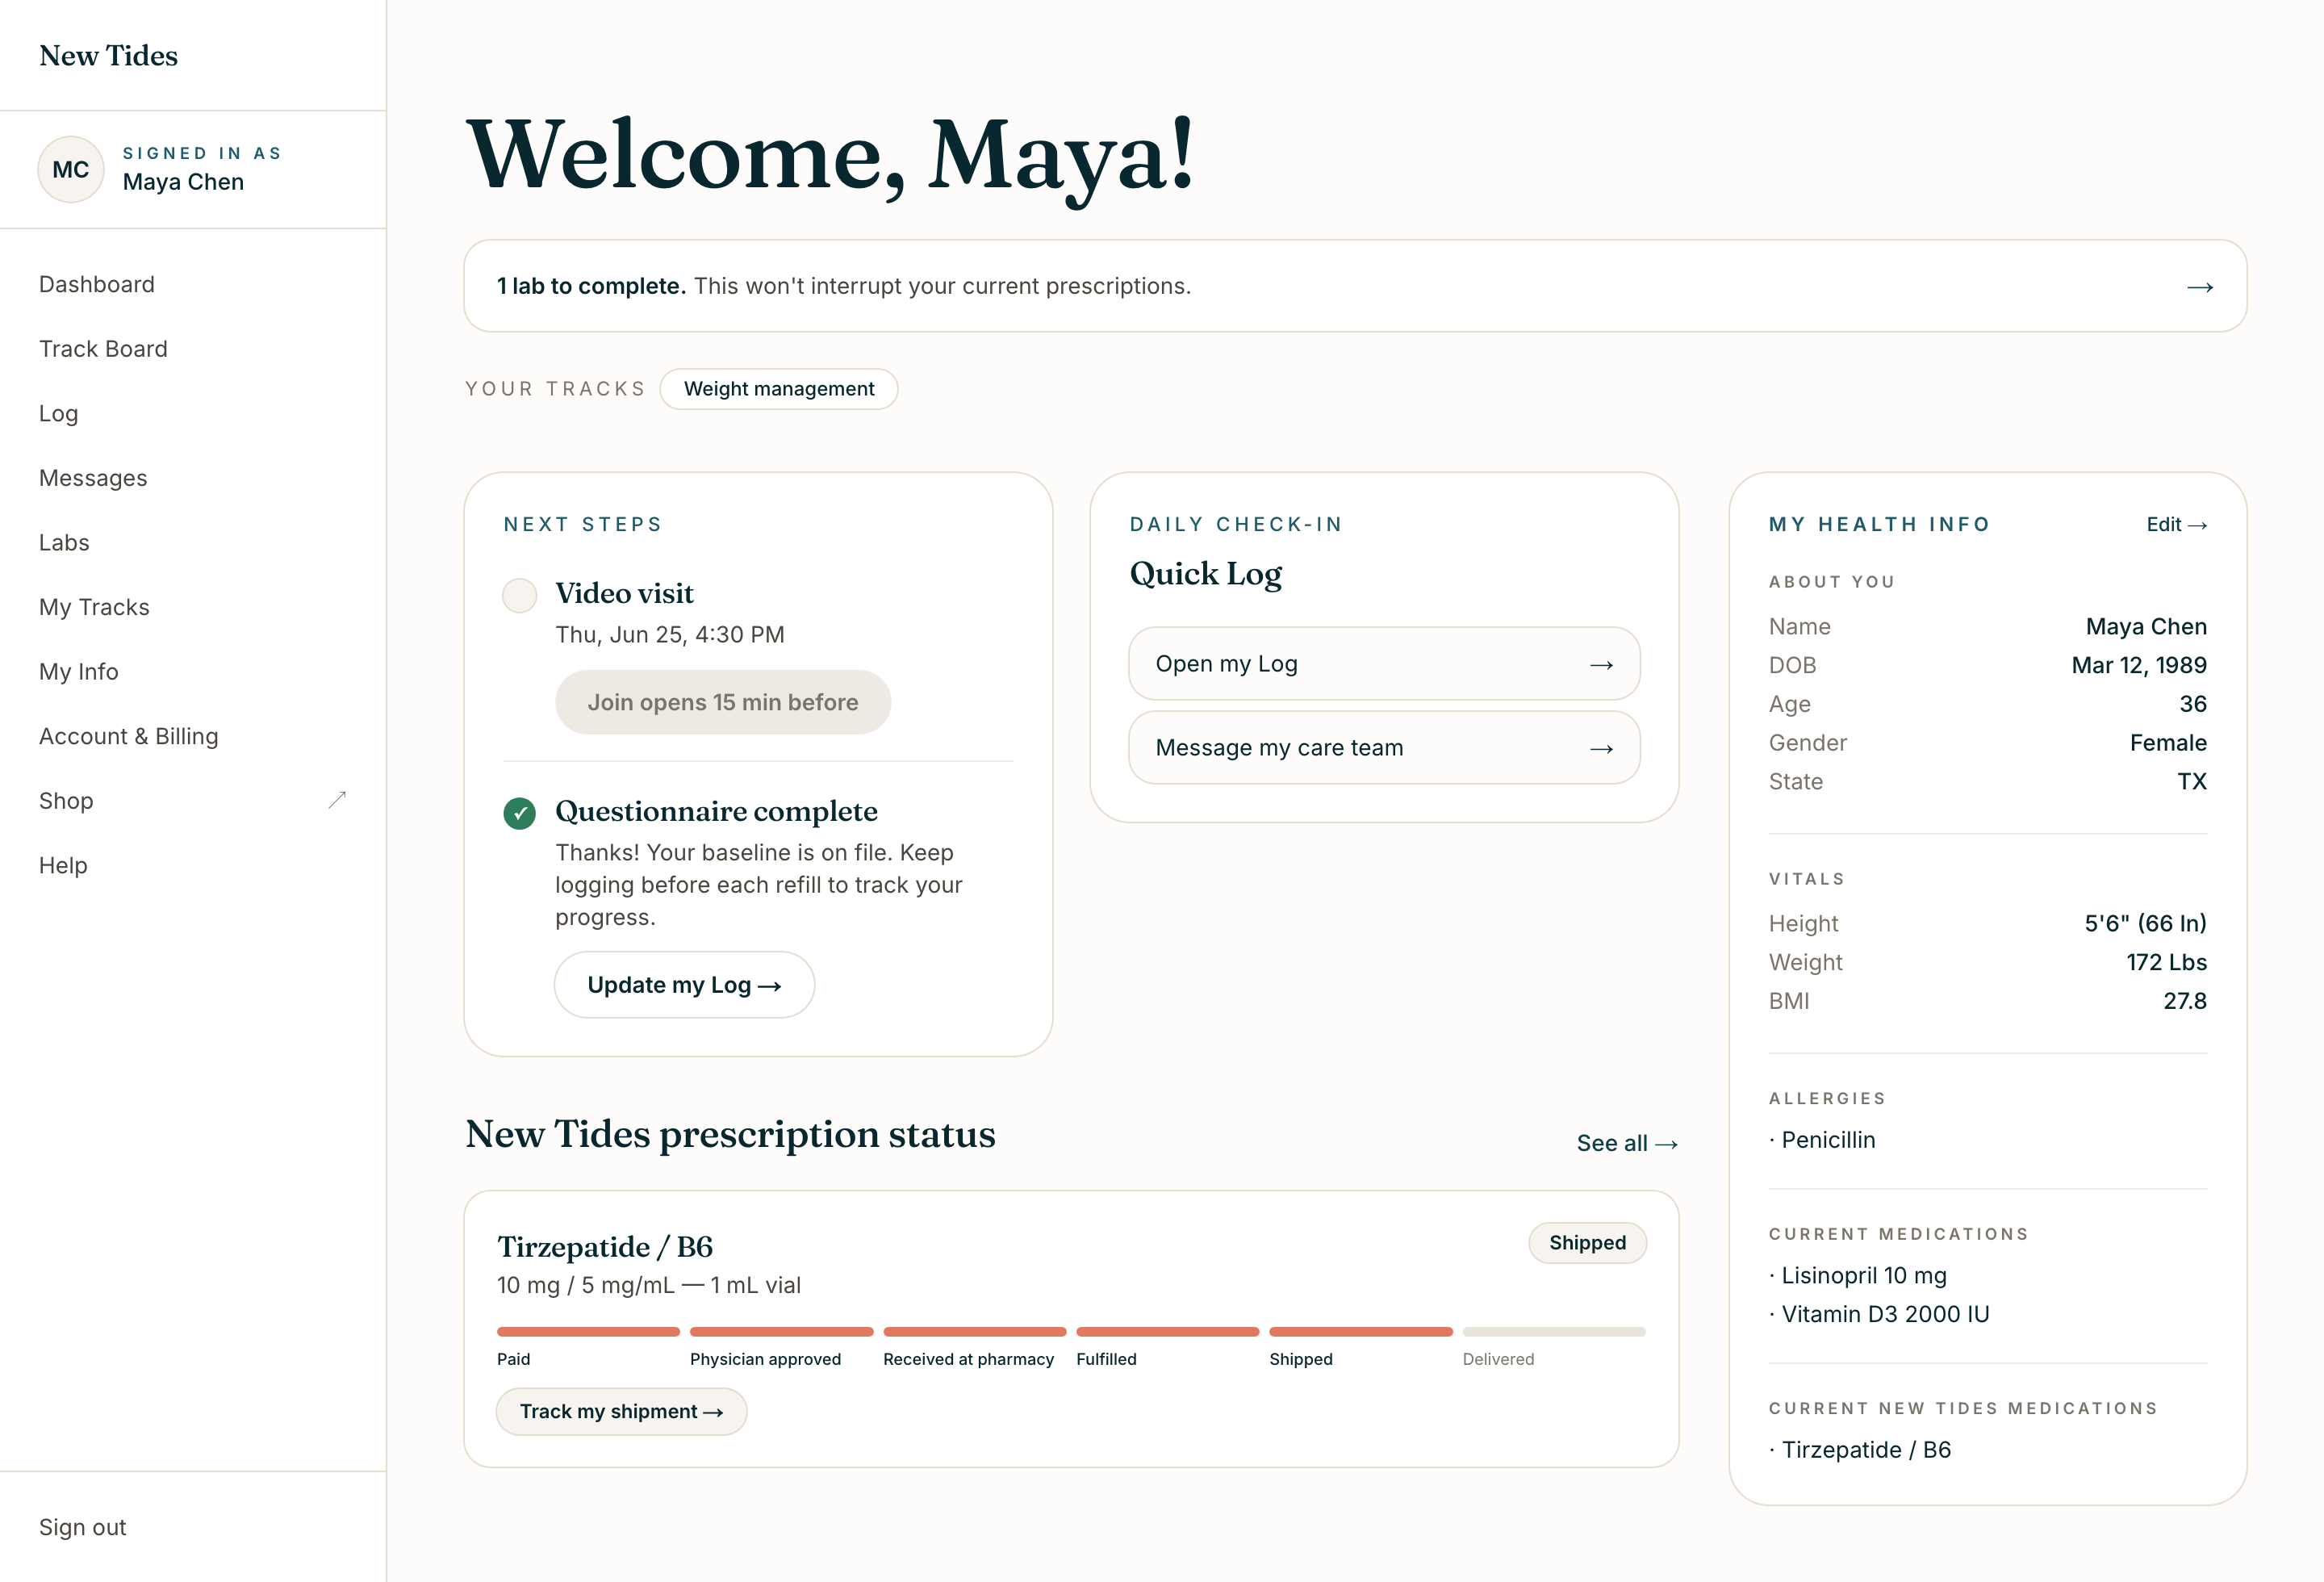Click the Age value 36
The image size is (2324, 1582).
pos(2193,704)
